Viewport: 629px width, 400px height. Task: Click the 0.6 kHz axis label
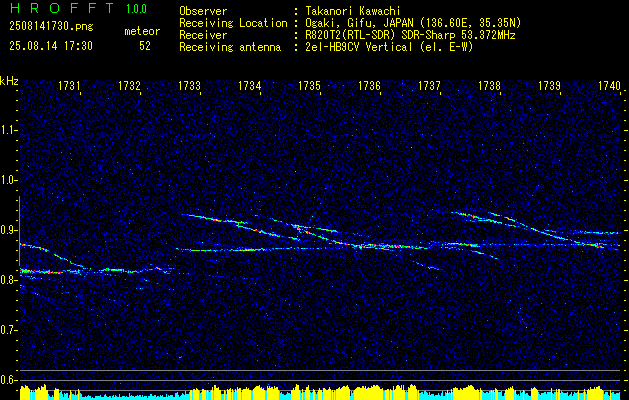tap(8, 380)
